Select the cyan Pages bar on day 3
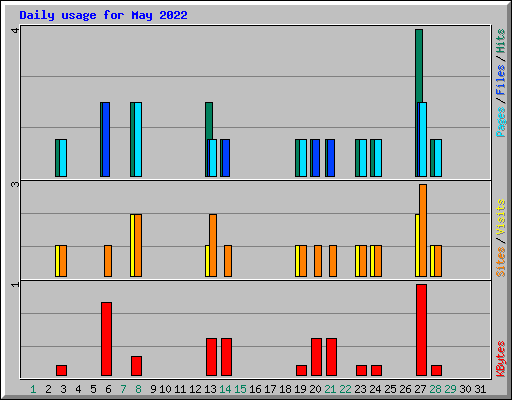Image resolution: width=512 pixels, height=400 pixels. click(x=63, y=158)
